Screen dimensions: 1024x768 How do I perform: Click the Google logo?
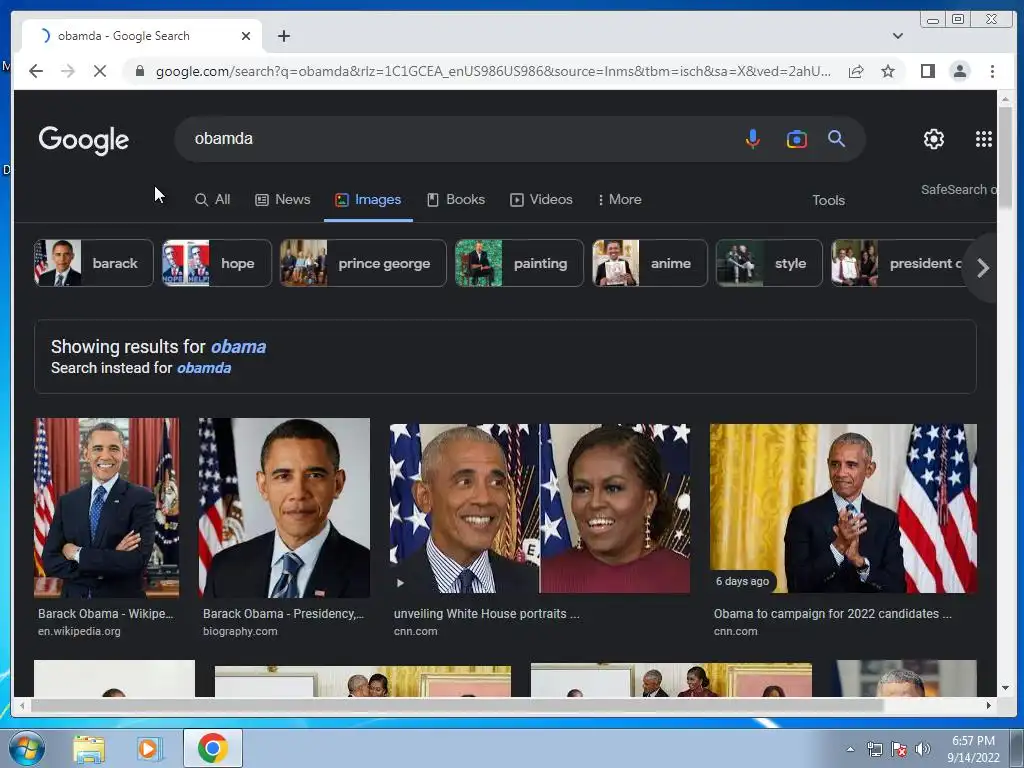[x=84, y=140]
